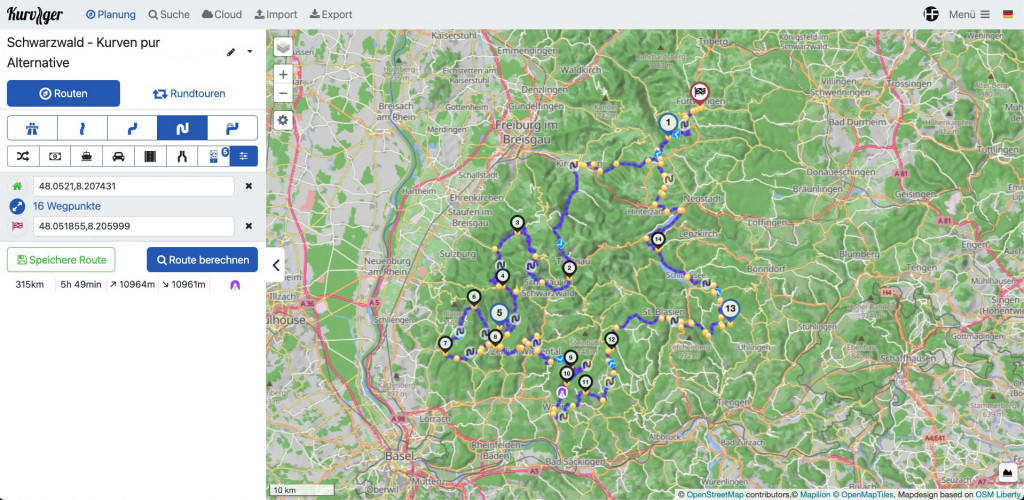Click Speichere Route button
Viewport: 1024px width, 500px height.
coord(61,260)
